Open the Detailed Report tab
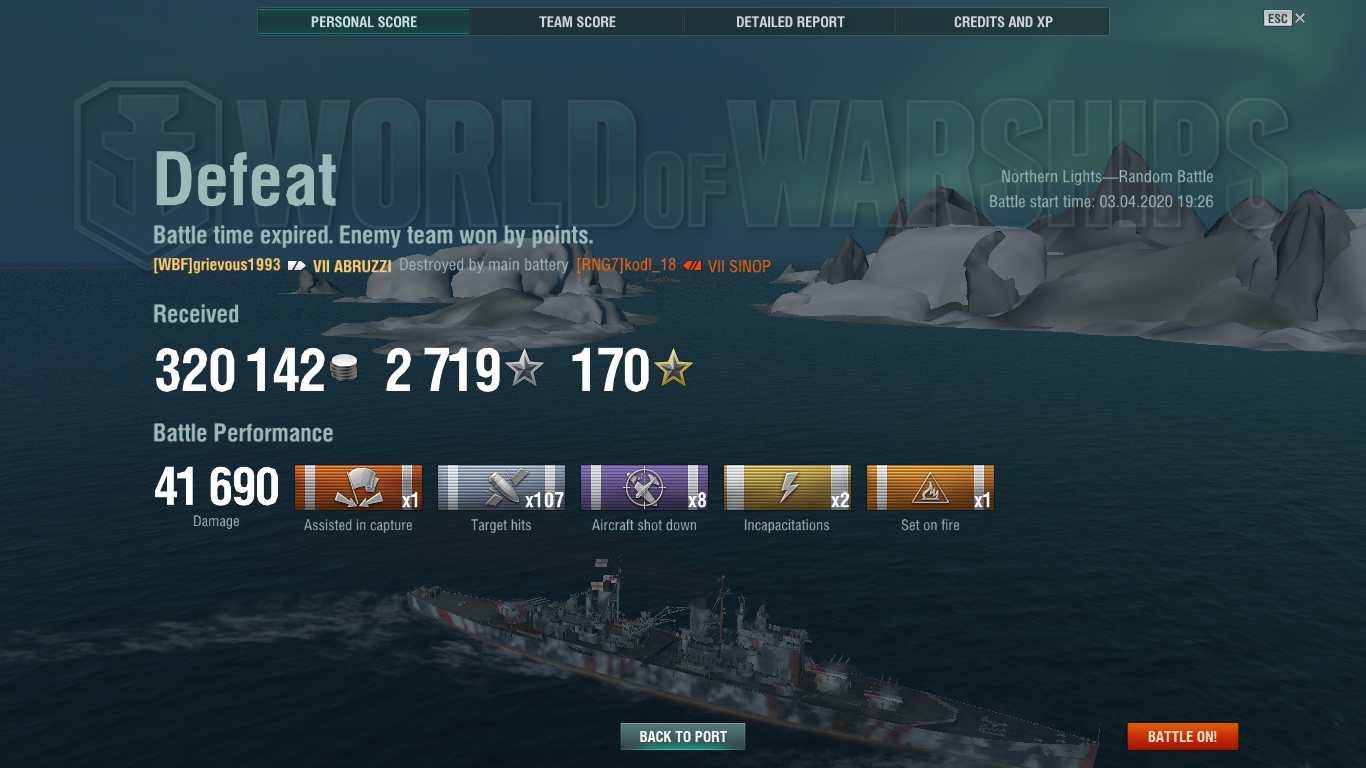Image resolution: width=1366 pixels, height=768 pixels. click(790, 21)
